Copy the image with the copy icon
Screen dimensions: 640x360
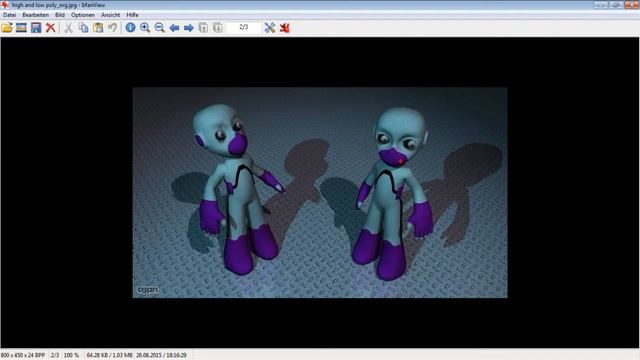[x=84, y=28]
